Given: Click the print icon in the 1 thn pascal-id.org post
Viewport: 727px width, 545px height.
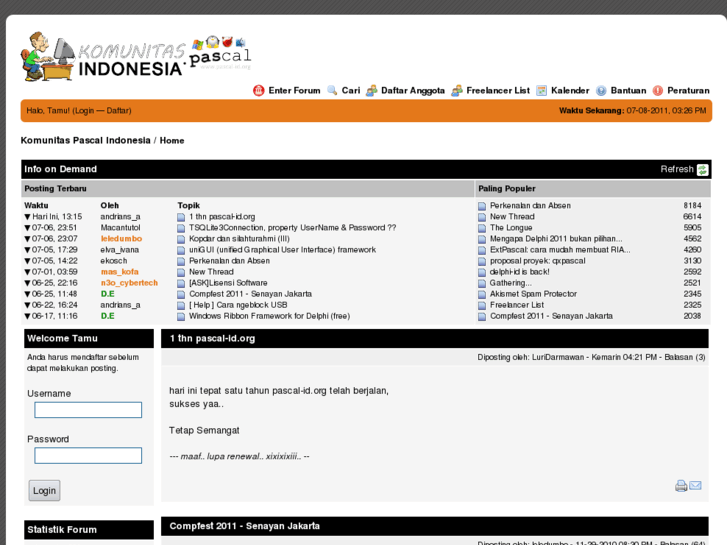Looking at the screenshot, I should click(x=681, y=486).
